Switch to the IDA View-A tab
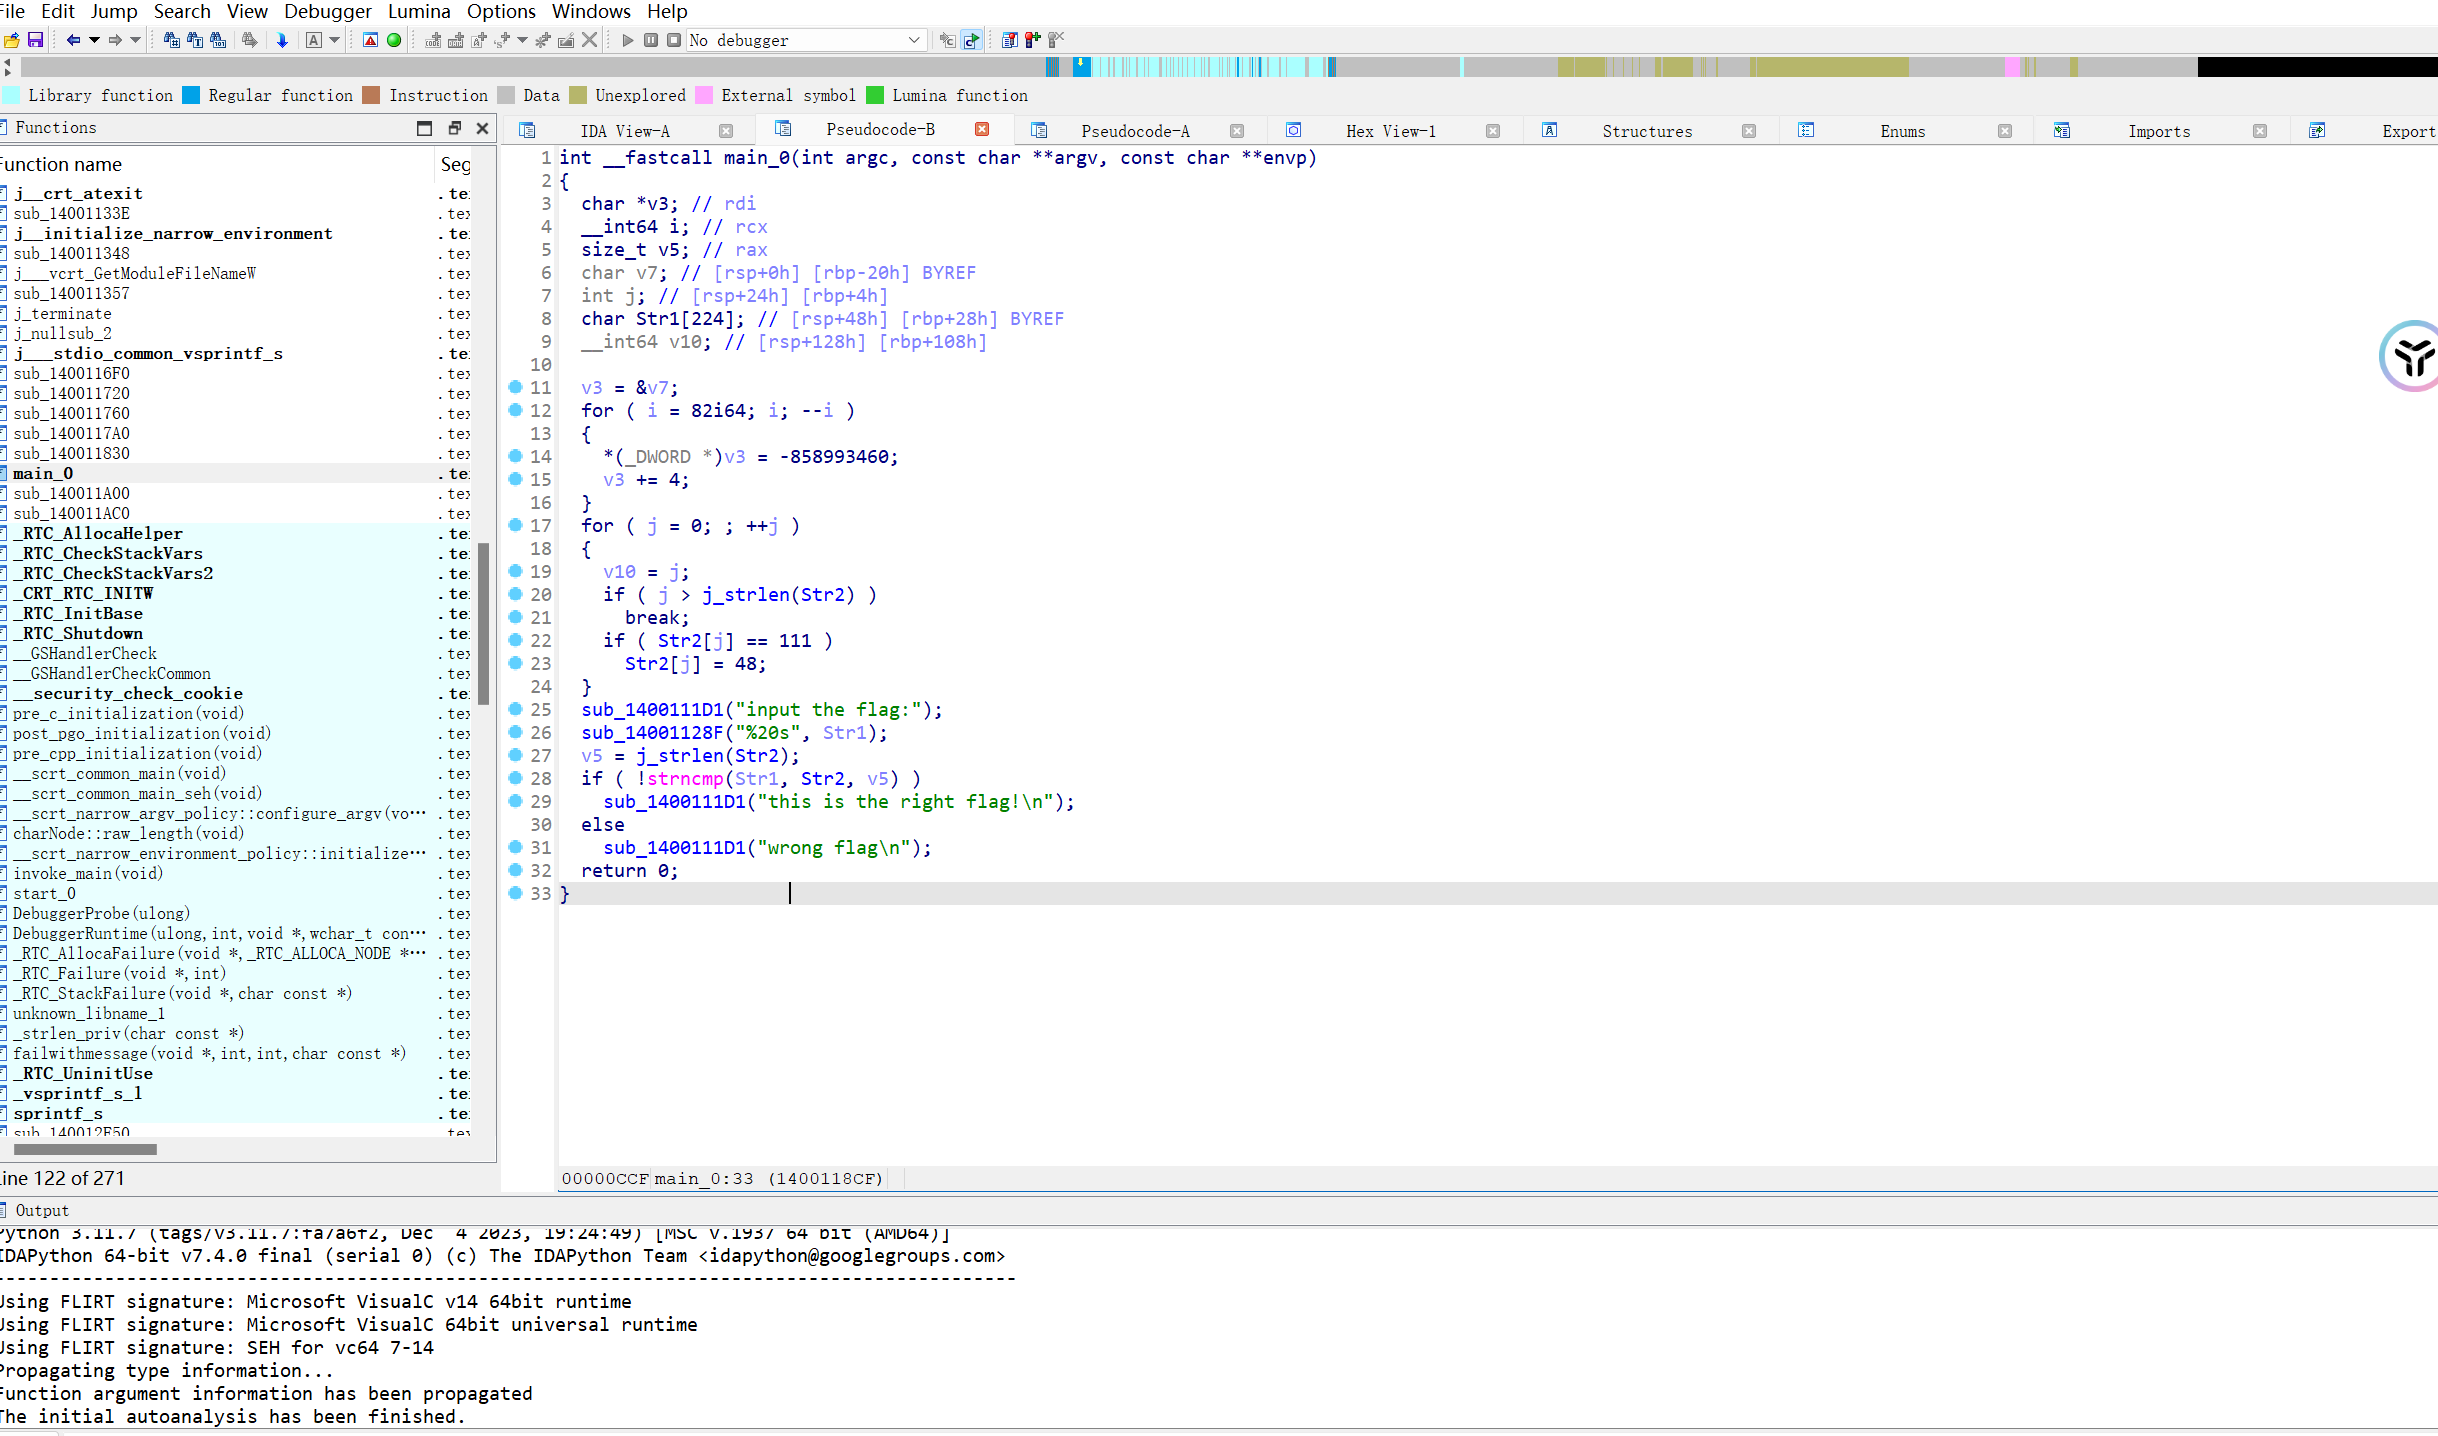Image resolution: width=2438 pixels, height=1436 pixels. (625, 131)
